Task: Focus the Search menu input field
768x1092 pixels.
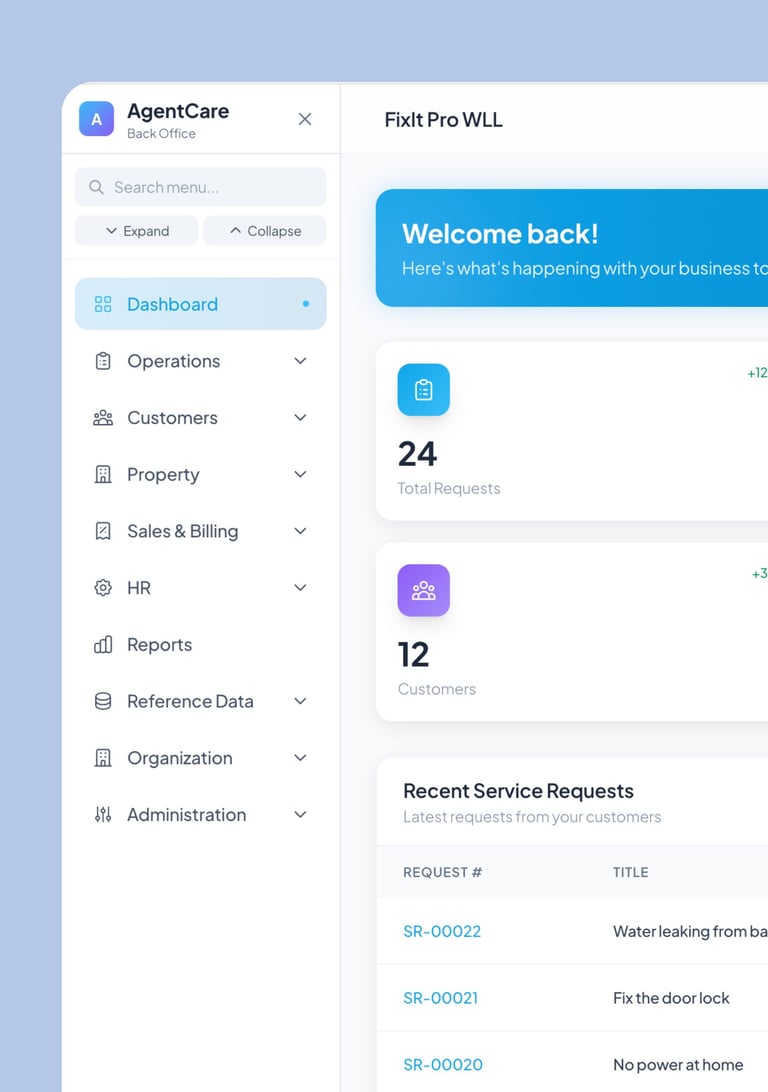Action: (x=201, y=187)
